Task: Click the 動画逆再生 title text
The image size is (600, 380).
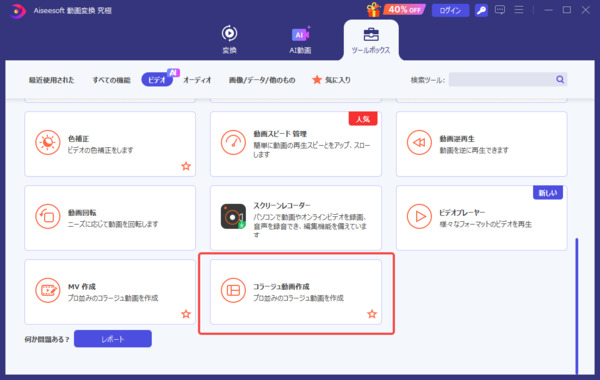Action: coord(457,139)
